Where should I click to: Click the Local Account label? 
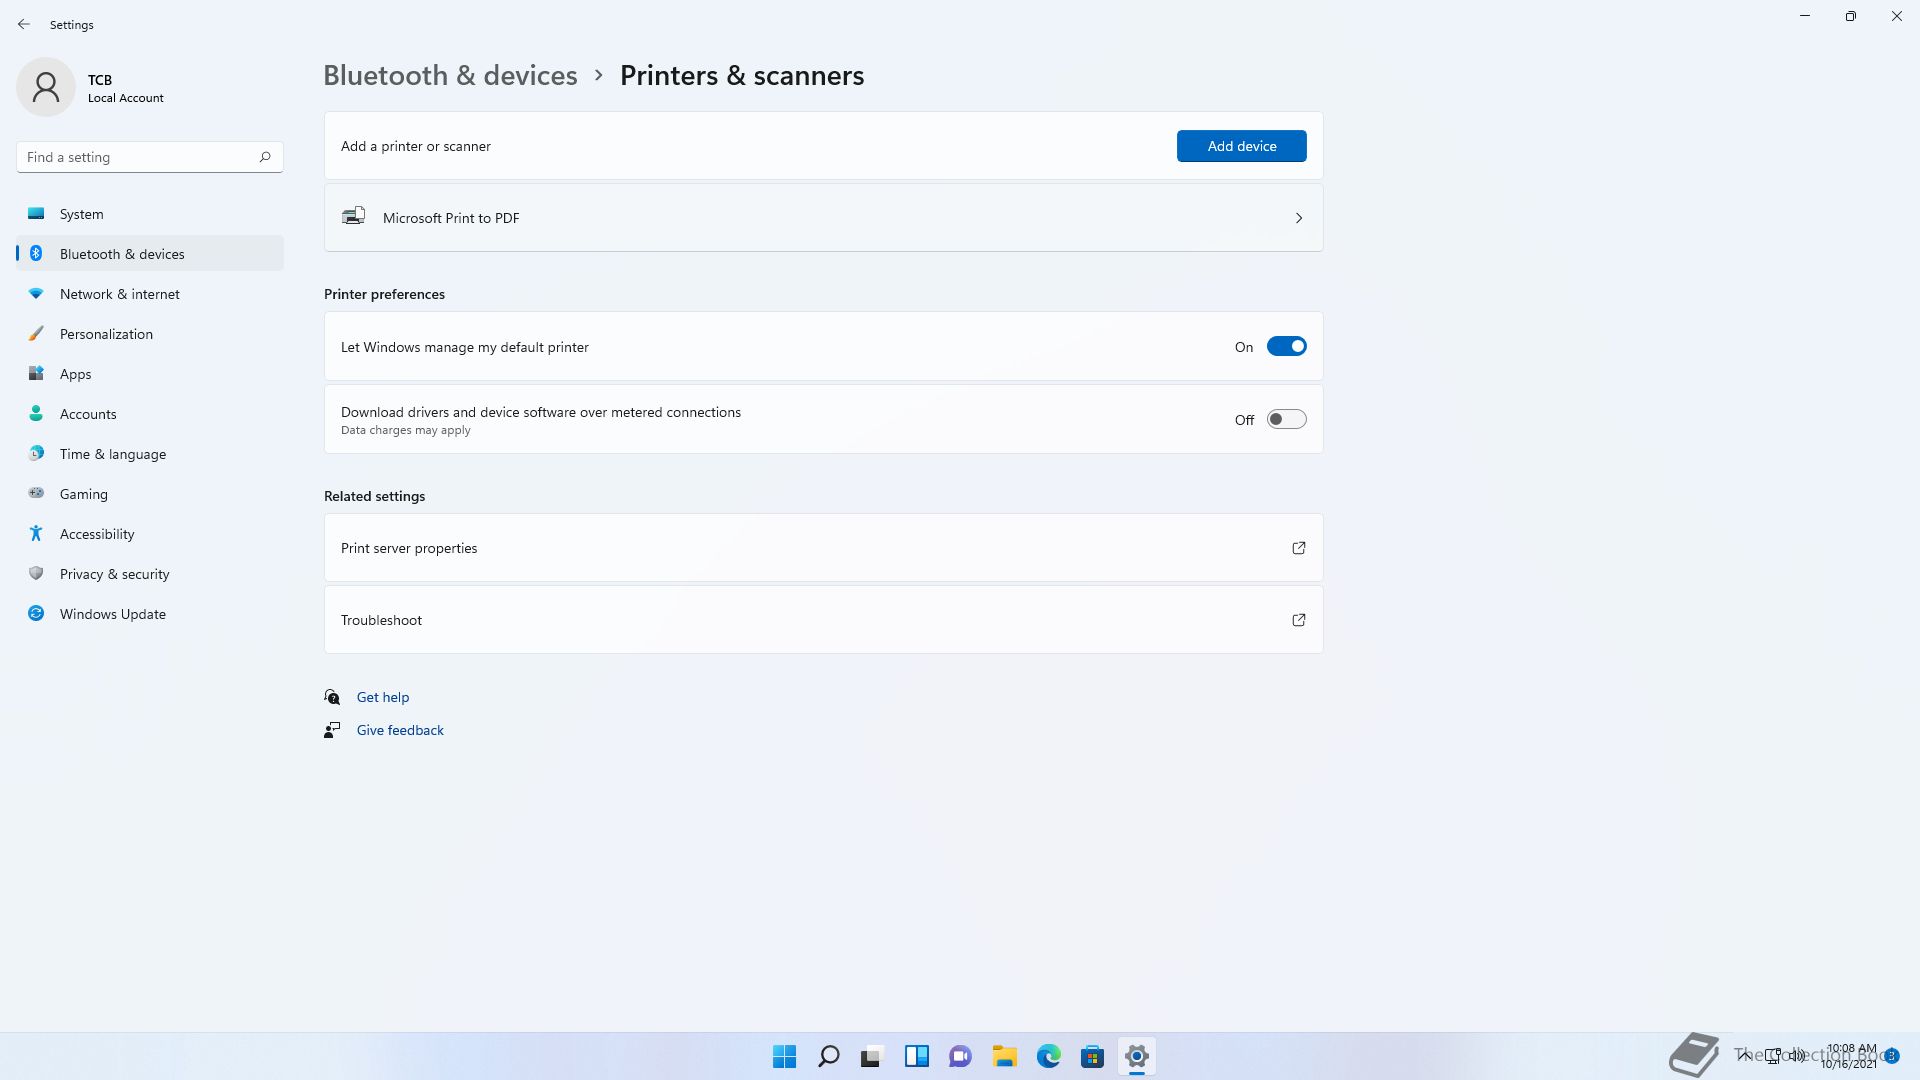pyautogui.click(x=126, y=98)
